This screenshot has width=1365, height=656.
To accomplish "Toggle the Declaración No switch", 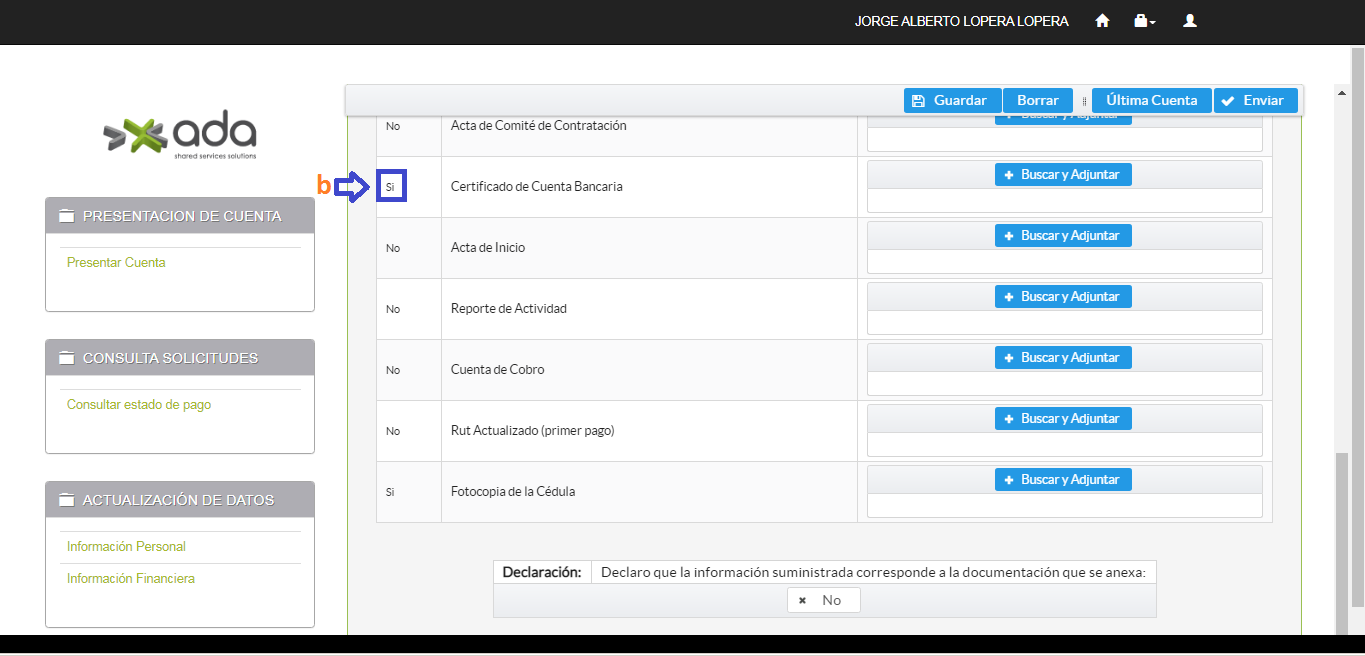I will point(823,600).
